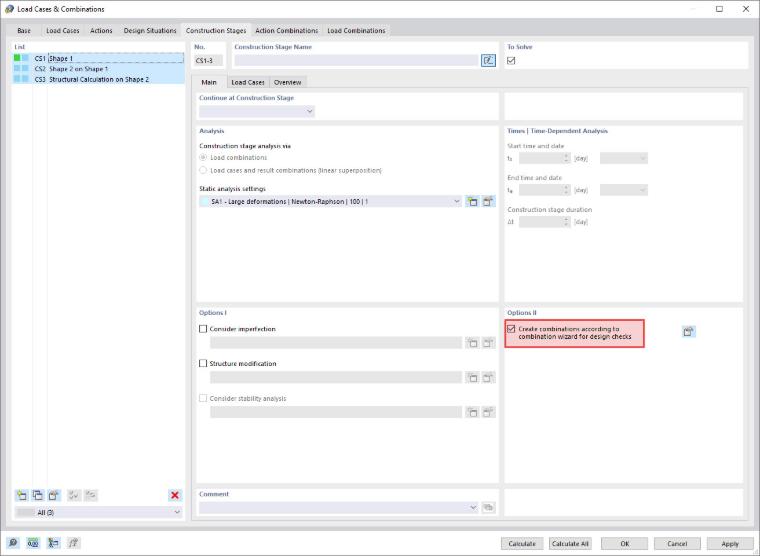Click edit structure modification icon

click(x=488, y=378)
